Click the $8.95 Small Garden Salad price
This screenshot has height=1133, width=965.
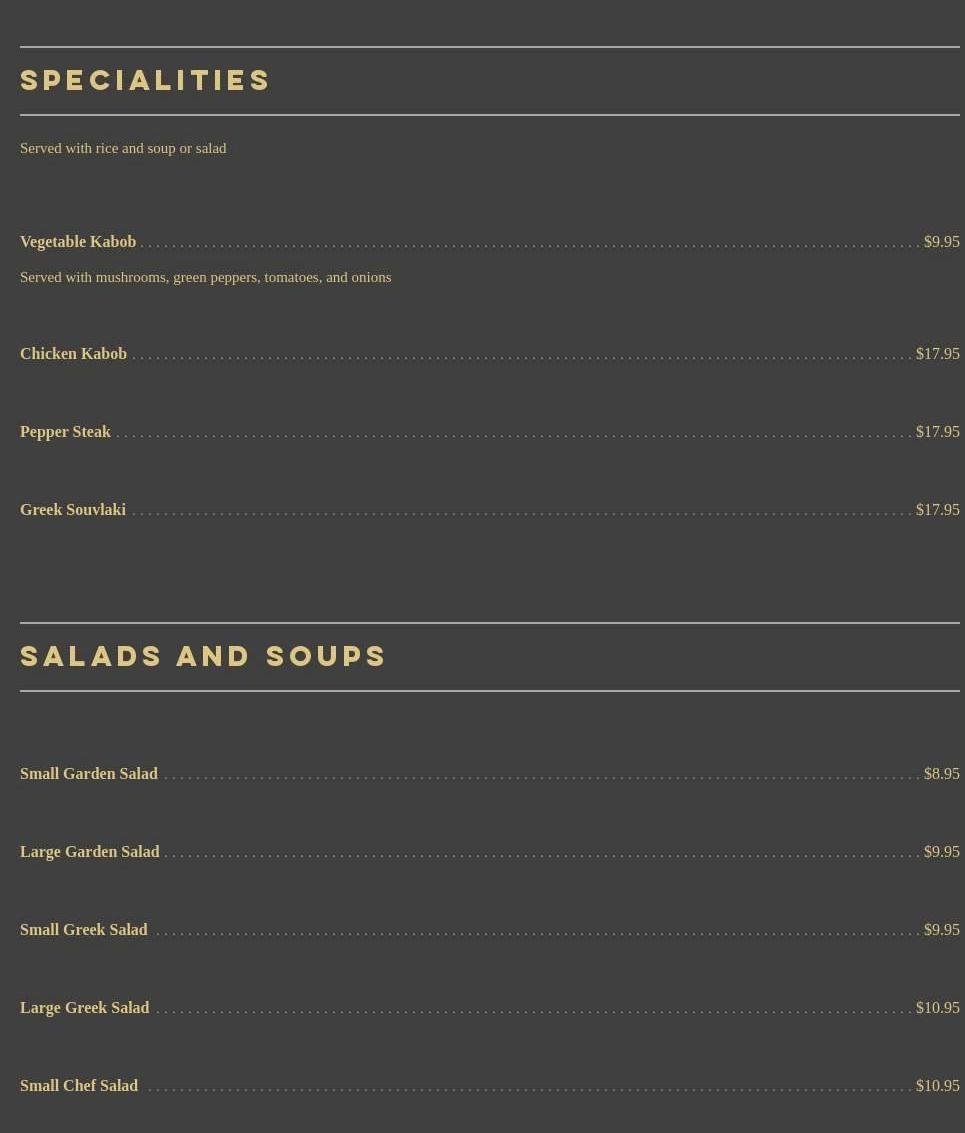coord(941,773)
